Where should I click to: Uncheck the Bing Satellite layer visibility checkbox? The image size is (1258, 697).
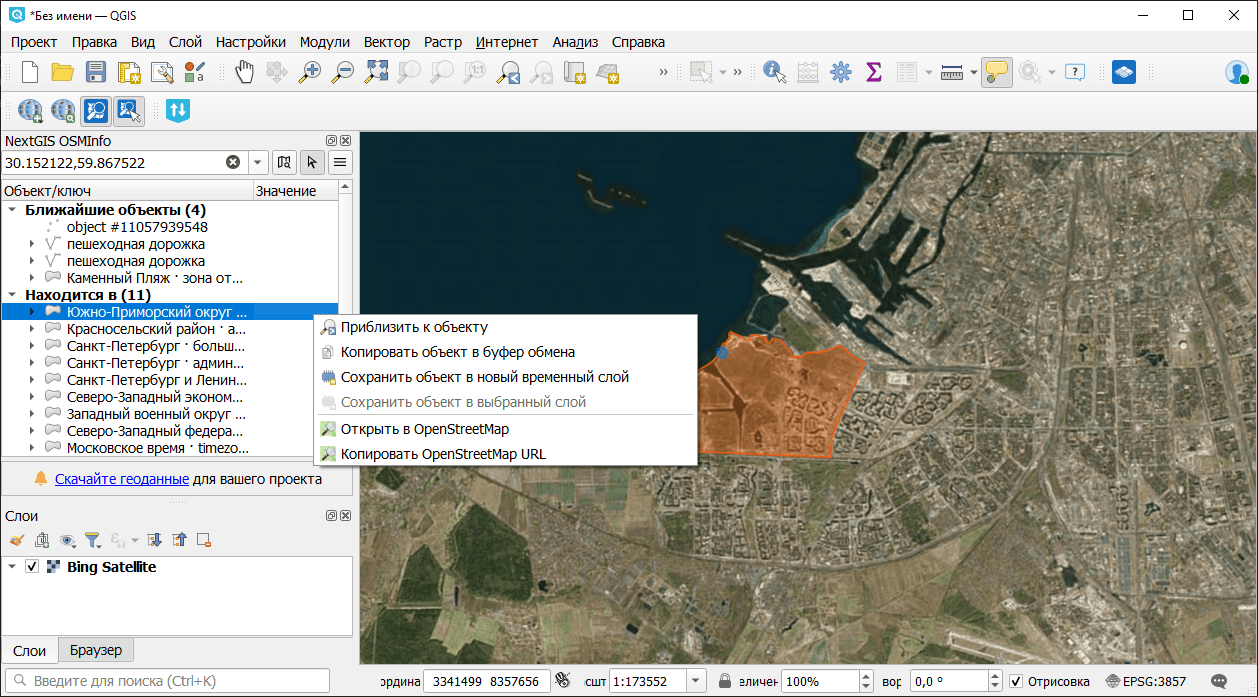point(32,567)
